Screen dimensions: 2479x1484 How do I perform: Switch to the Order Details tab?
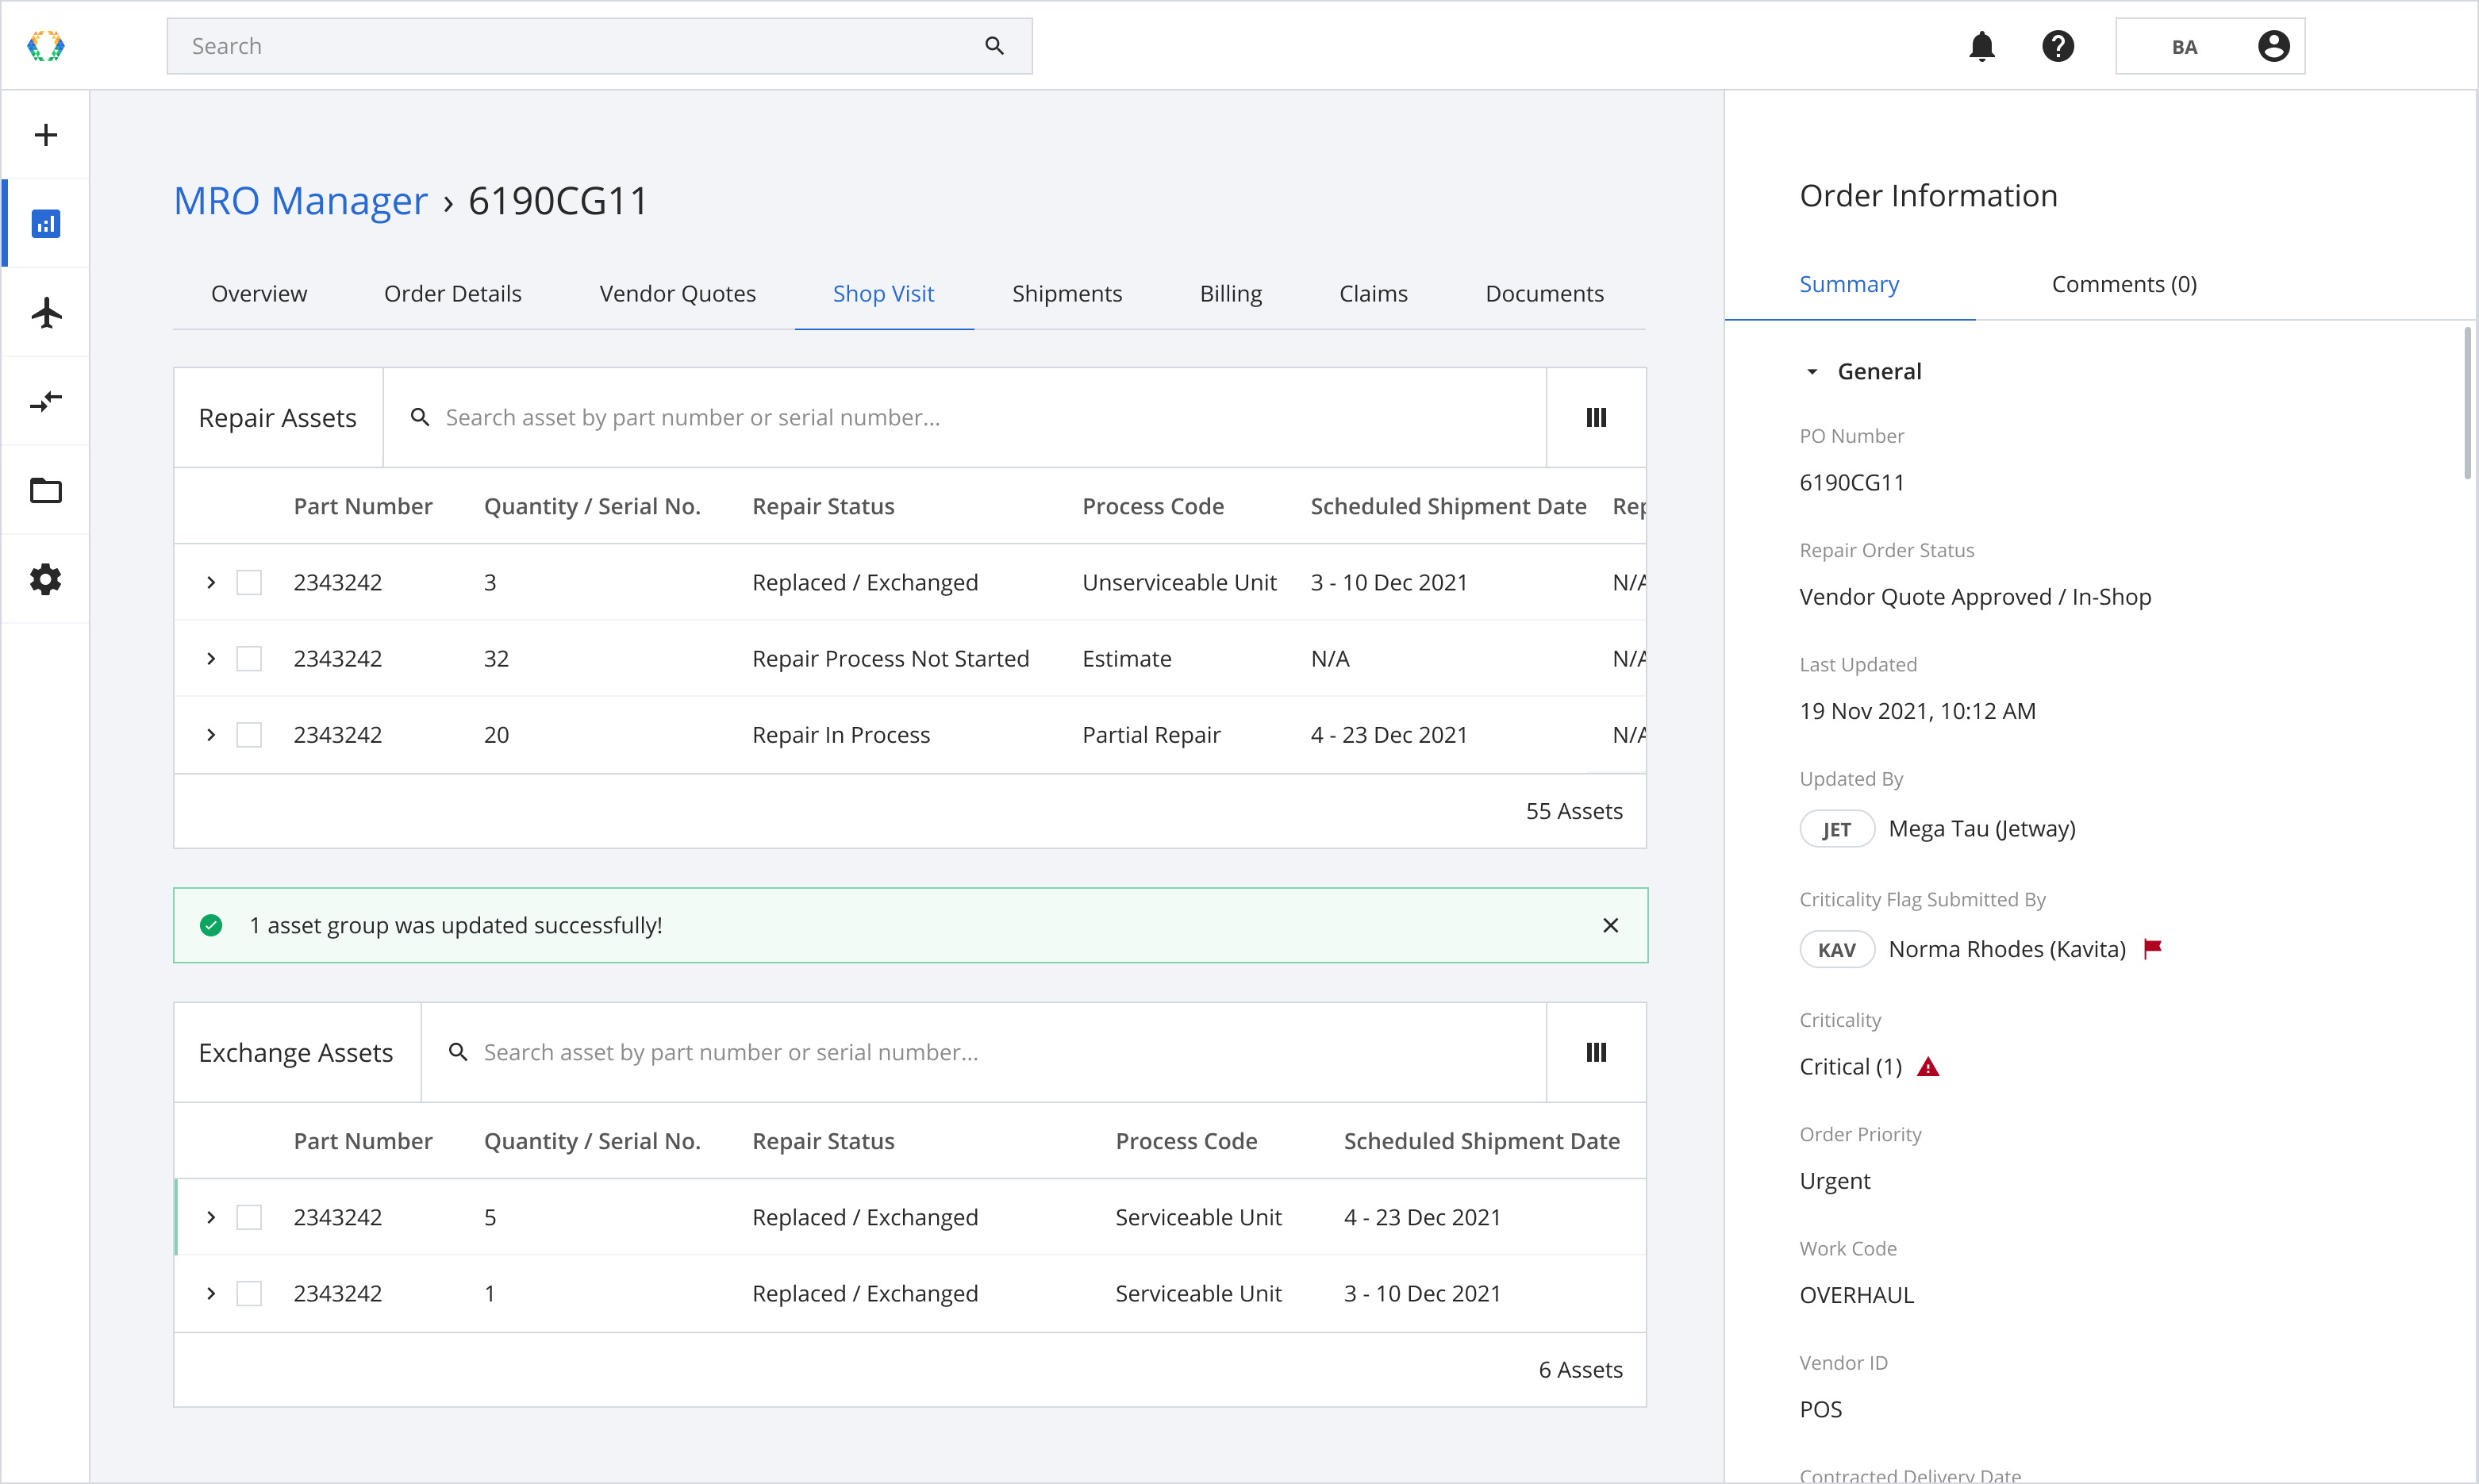coord(453,294)
